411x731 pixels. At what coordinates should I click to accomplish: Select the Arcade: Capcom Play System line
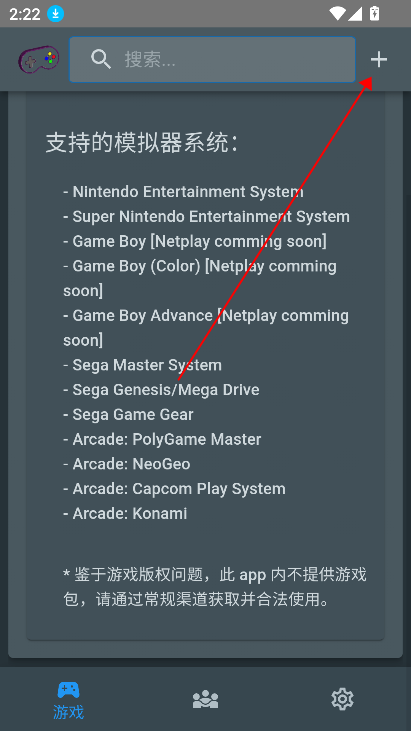174,489
